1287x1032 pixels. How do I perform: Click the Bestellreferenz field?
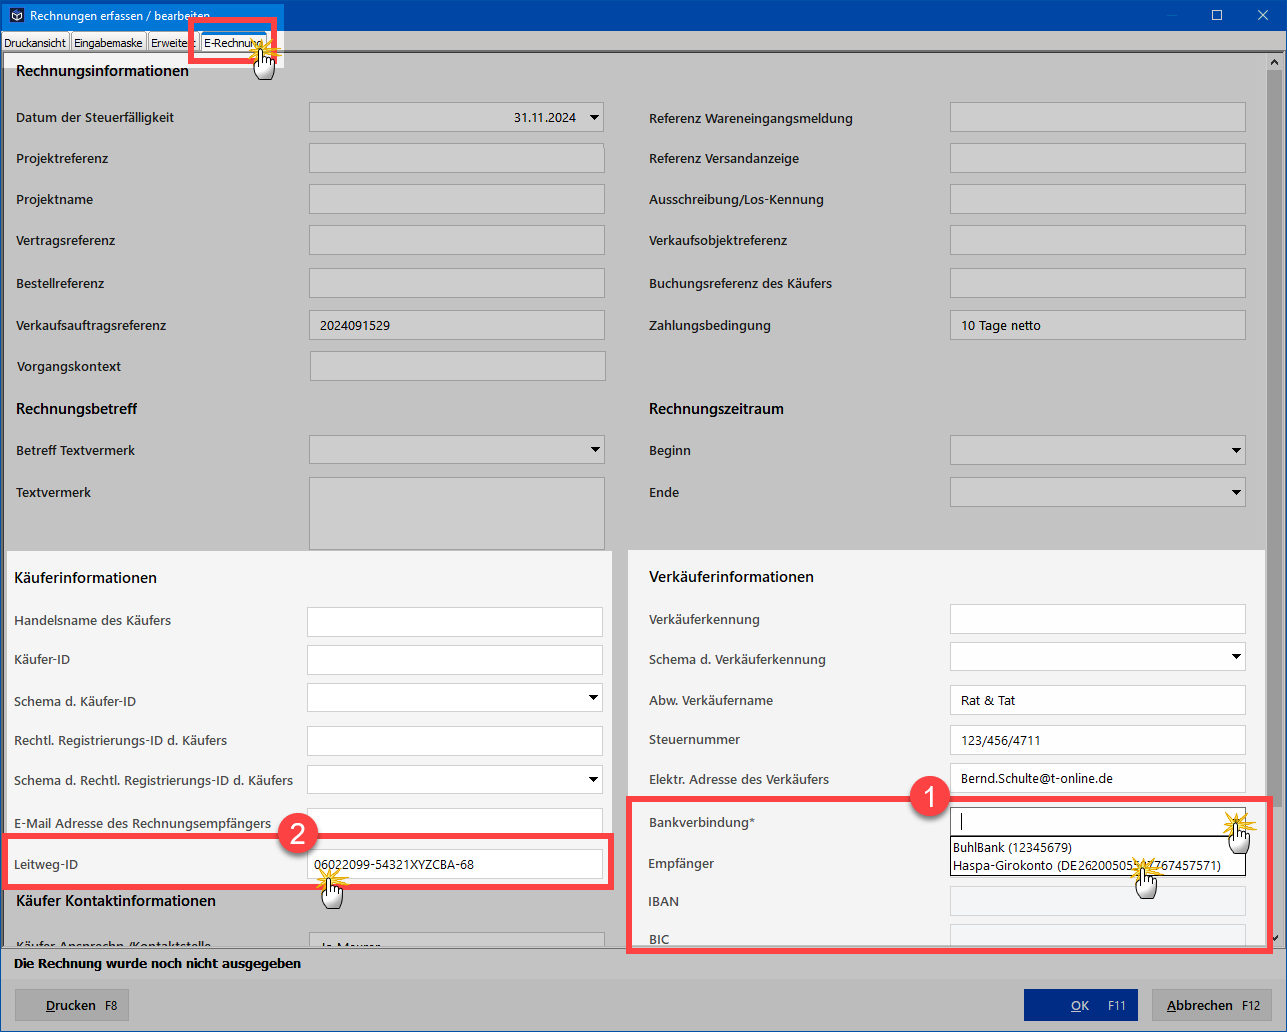coord(457,283)
